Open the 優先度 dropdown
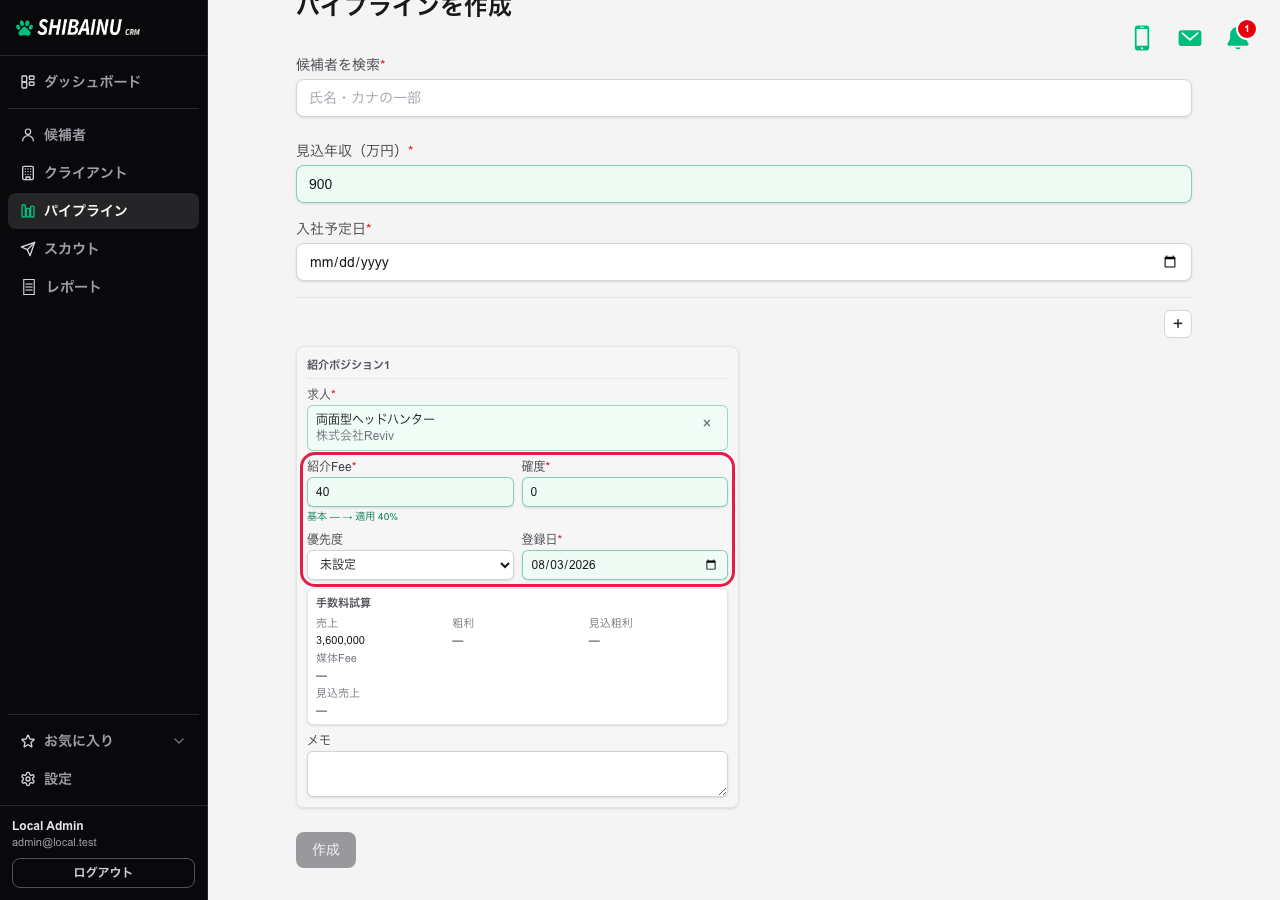 tap(410, 565)
